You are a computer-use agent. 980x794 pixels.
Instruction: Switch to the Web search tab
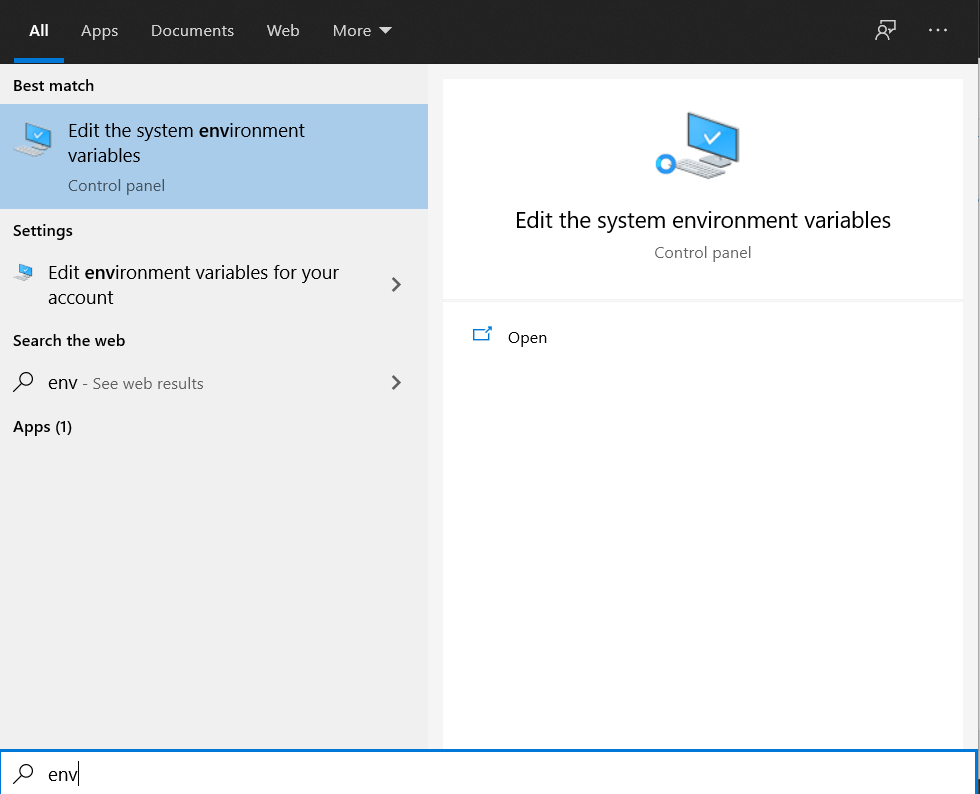point(283,31)
